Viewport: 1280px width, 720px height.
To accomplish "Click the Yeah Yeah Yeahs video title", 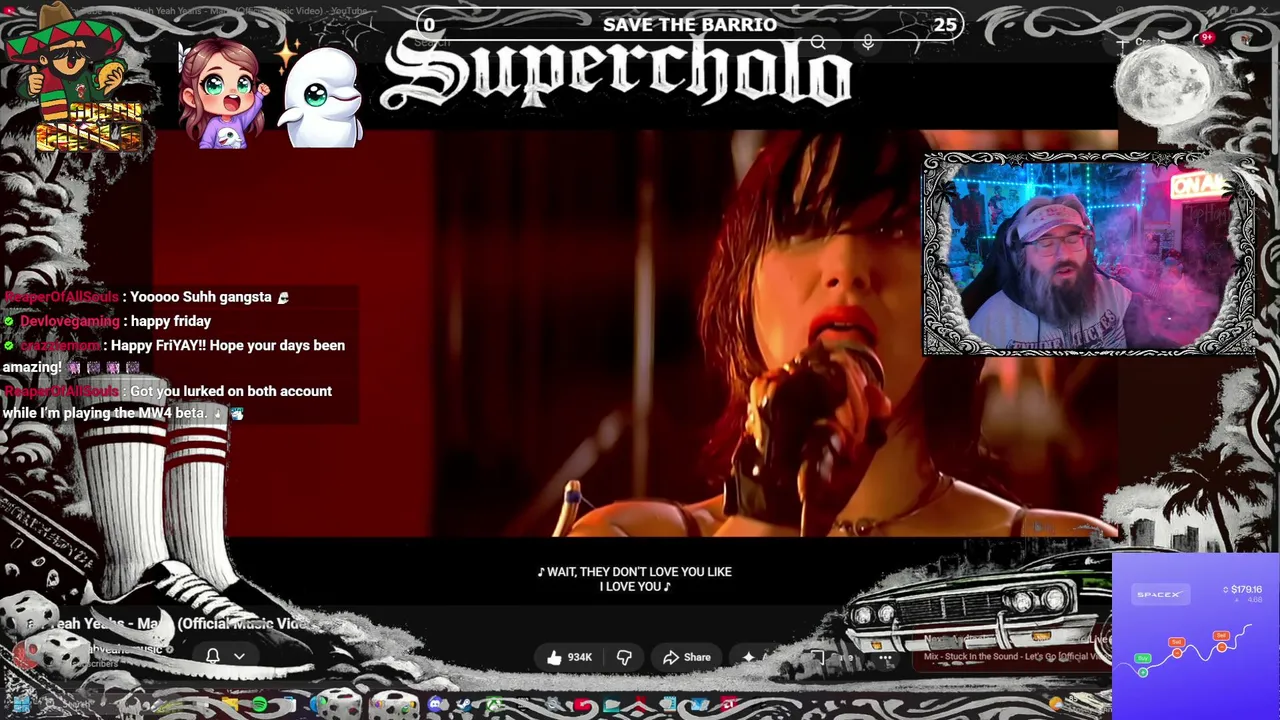I will click(165, 623).
